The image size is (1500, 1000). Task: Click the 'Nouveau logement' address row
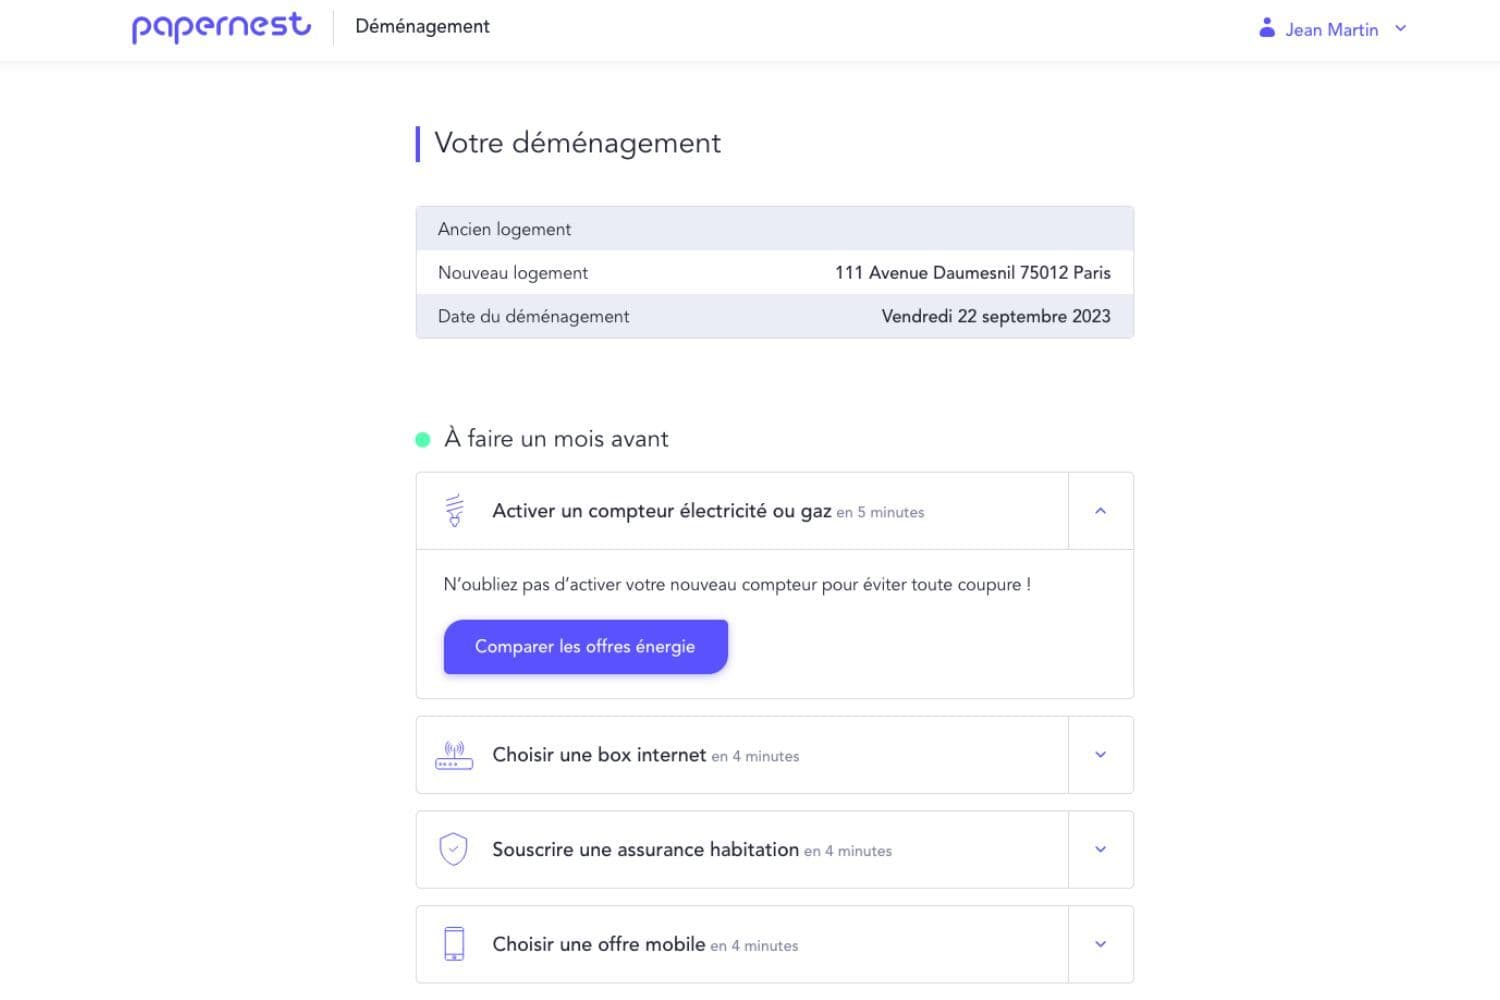[x=774, y=272]
